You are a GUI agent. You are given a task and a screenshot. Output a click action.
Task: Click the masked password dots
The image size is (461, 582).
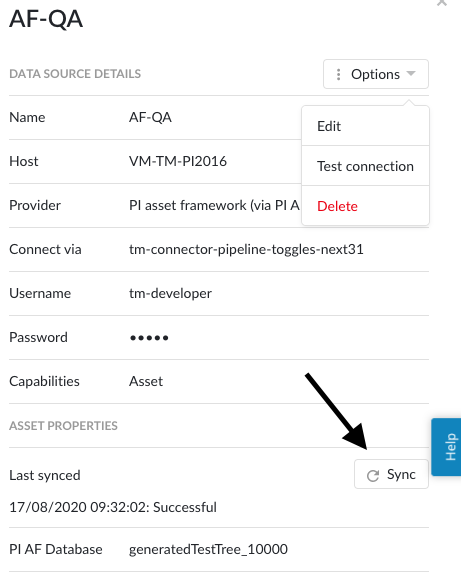149,338
